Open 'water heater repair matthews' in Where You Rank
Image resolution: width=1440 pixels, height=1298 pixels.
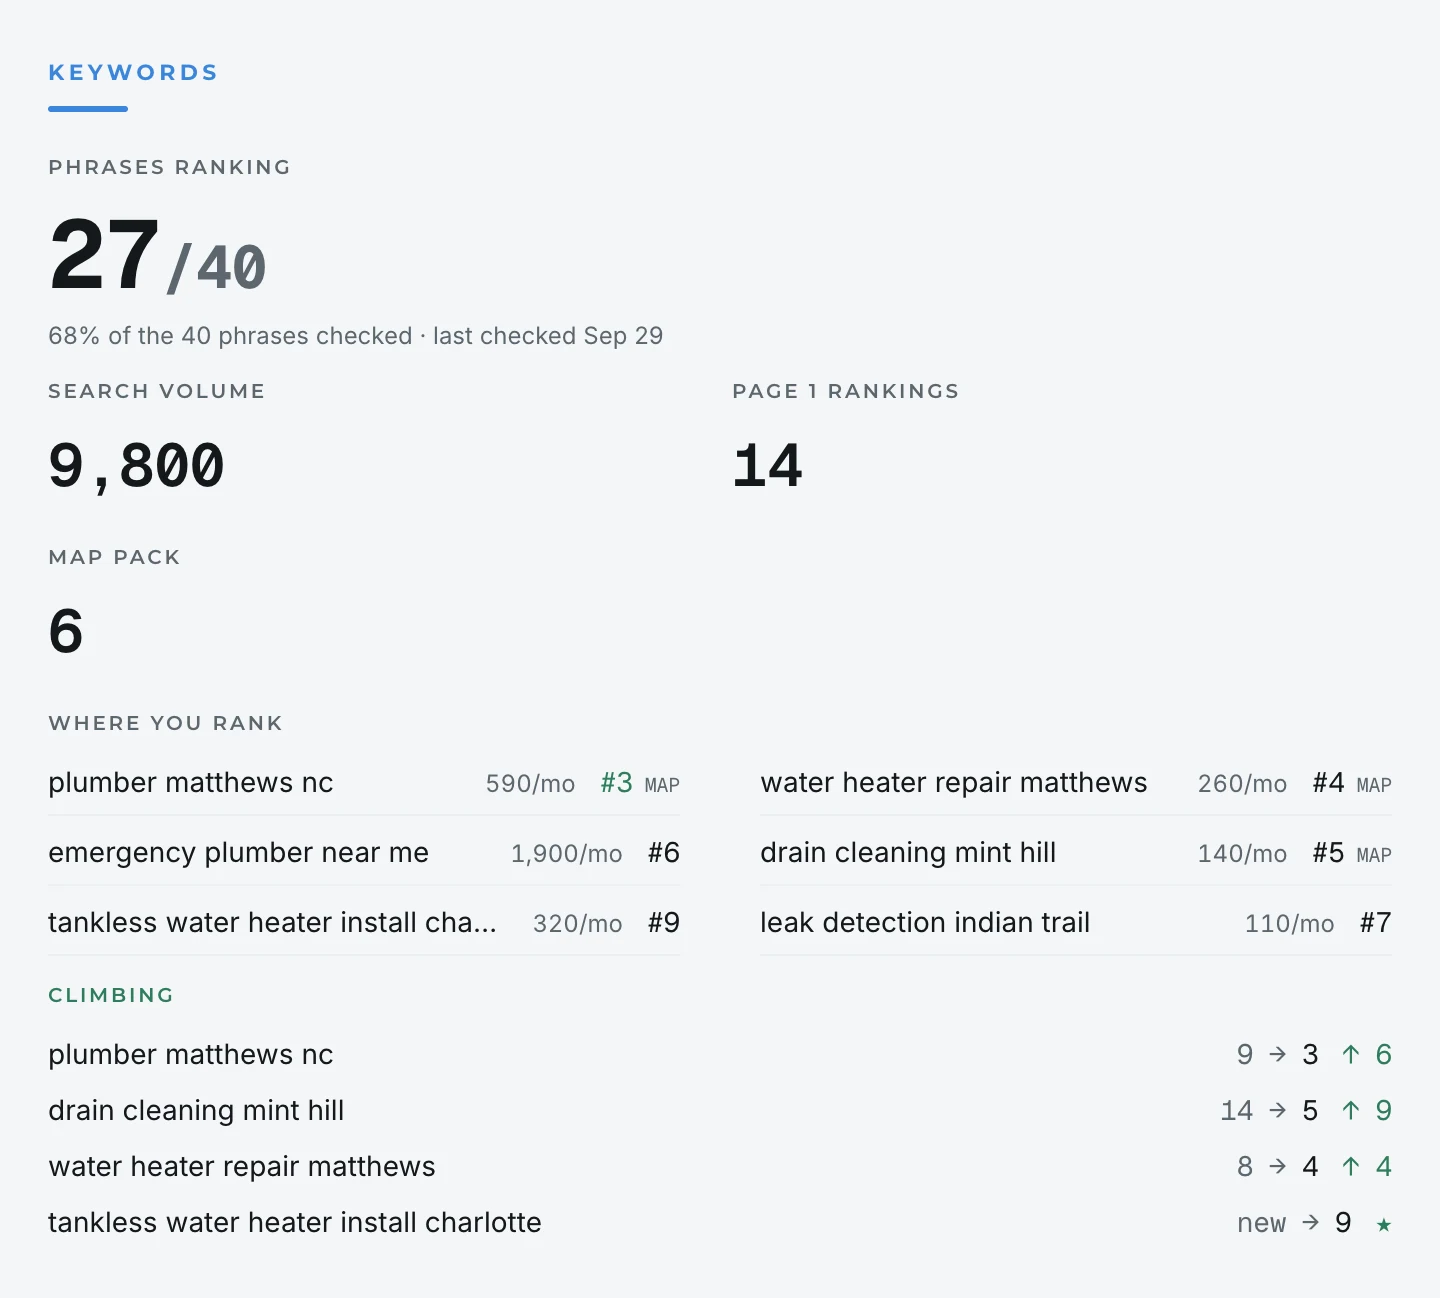1076,783
